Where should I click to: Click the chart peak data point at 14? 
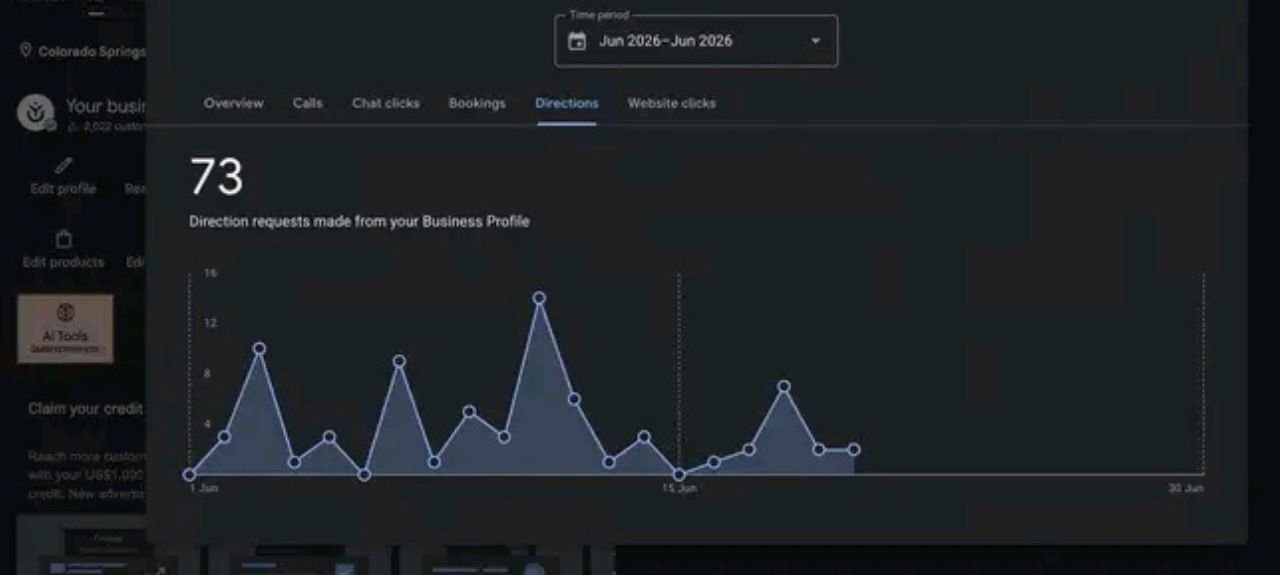539,298
